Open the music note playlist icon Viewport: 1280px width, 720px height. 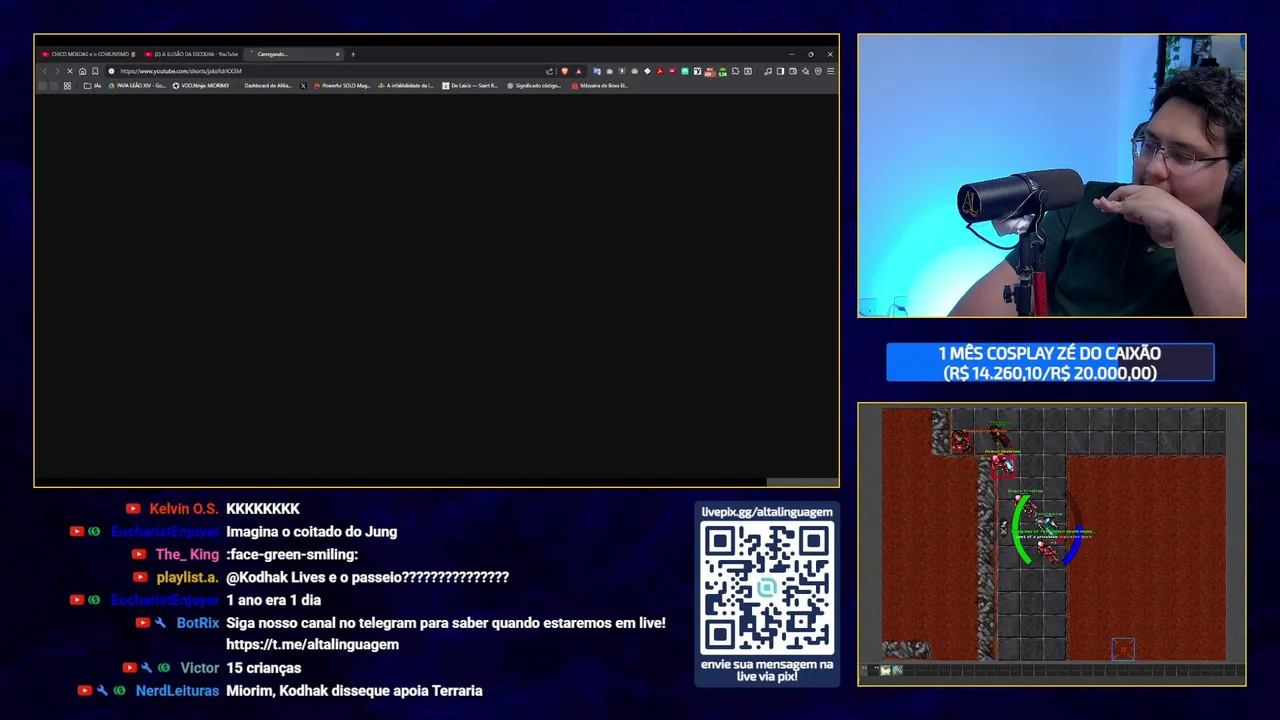(x=767, y=71)
